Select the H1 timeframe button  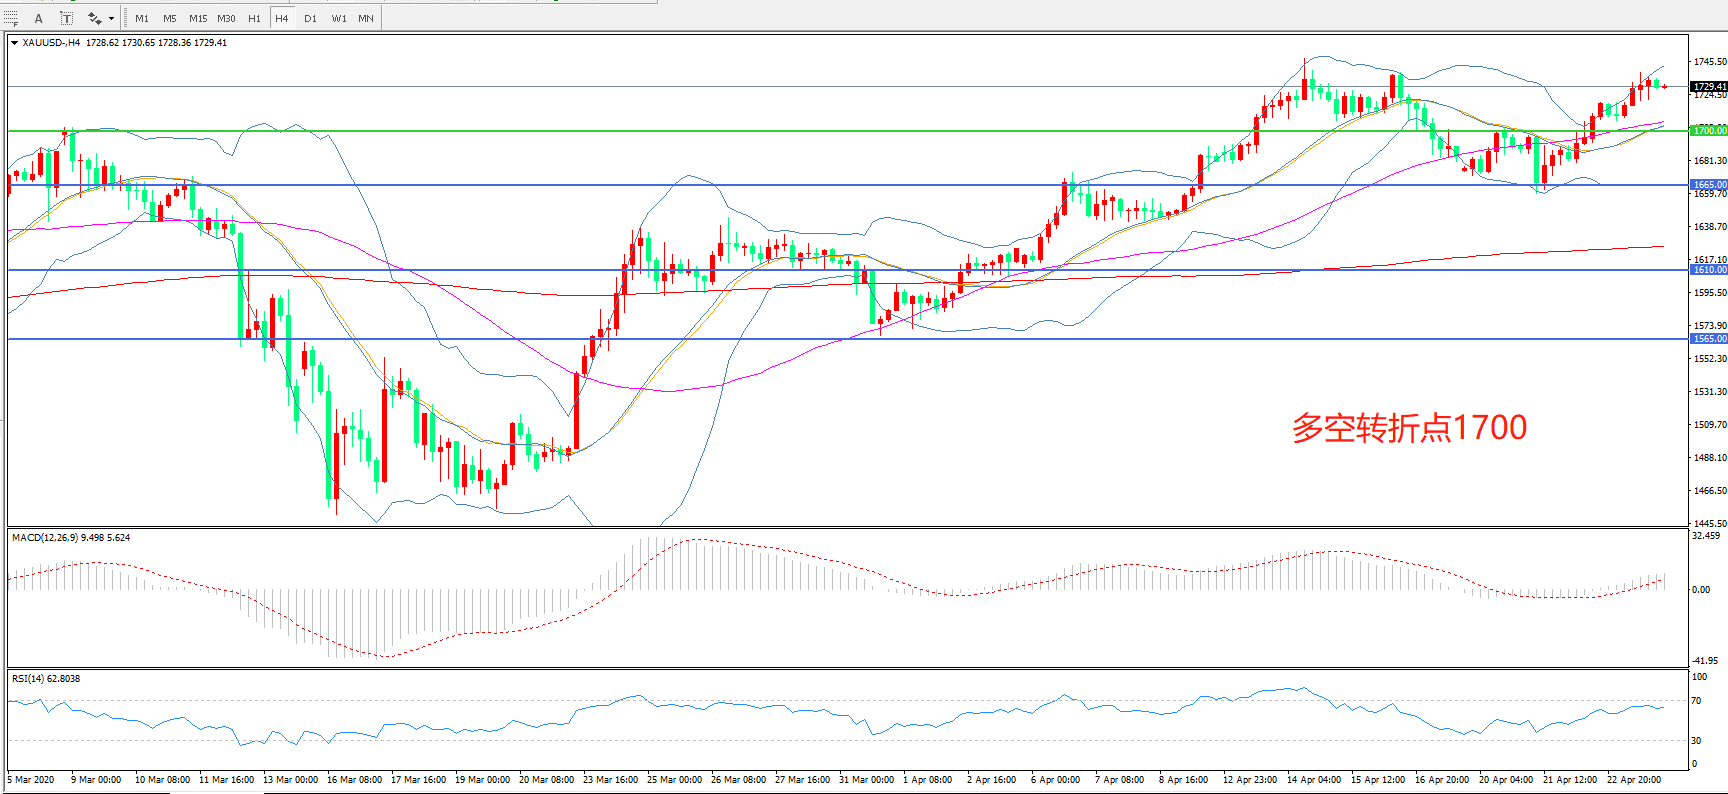(254, 18)
